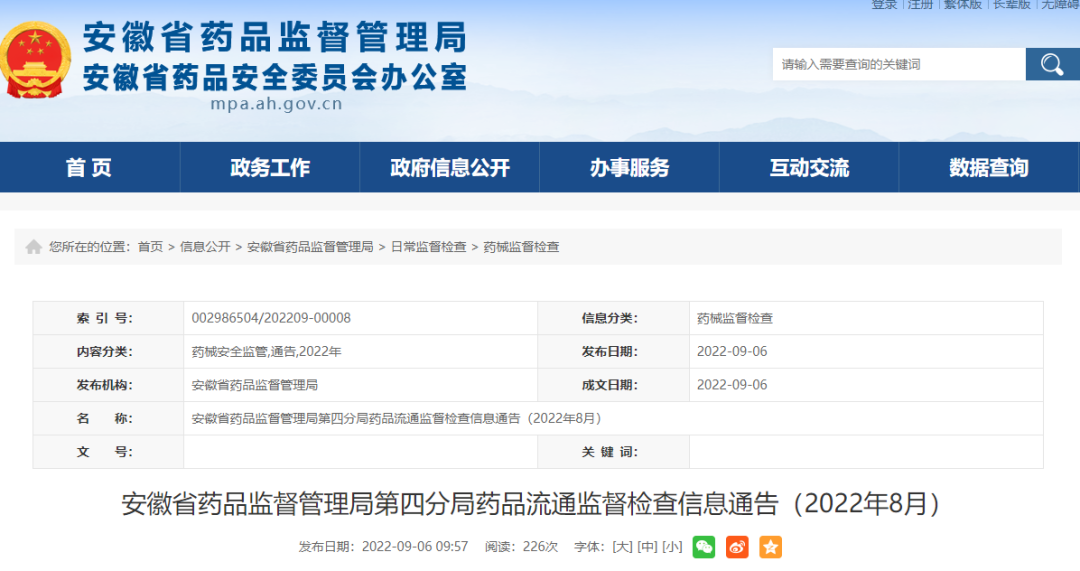The width and height of the screenshot is (1080, 571).
Task: Open the 政务工作 navigation menu
Action: point(270,168)
